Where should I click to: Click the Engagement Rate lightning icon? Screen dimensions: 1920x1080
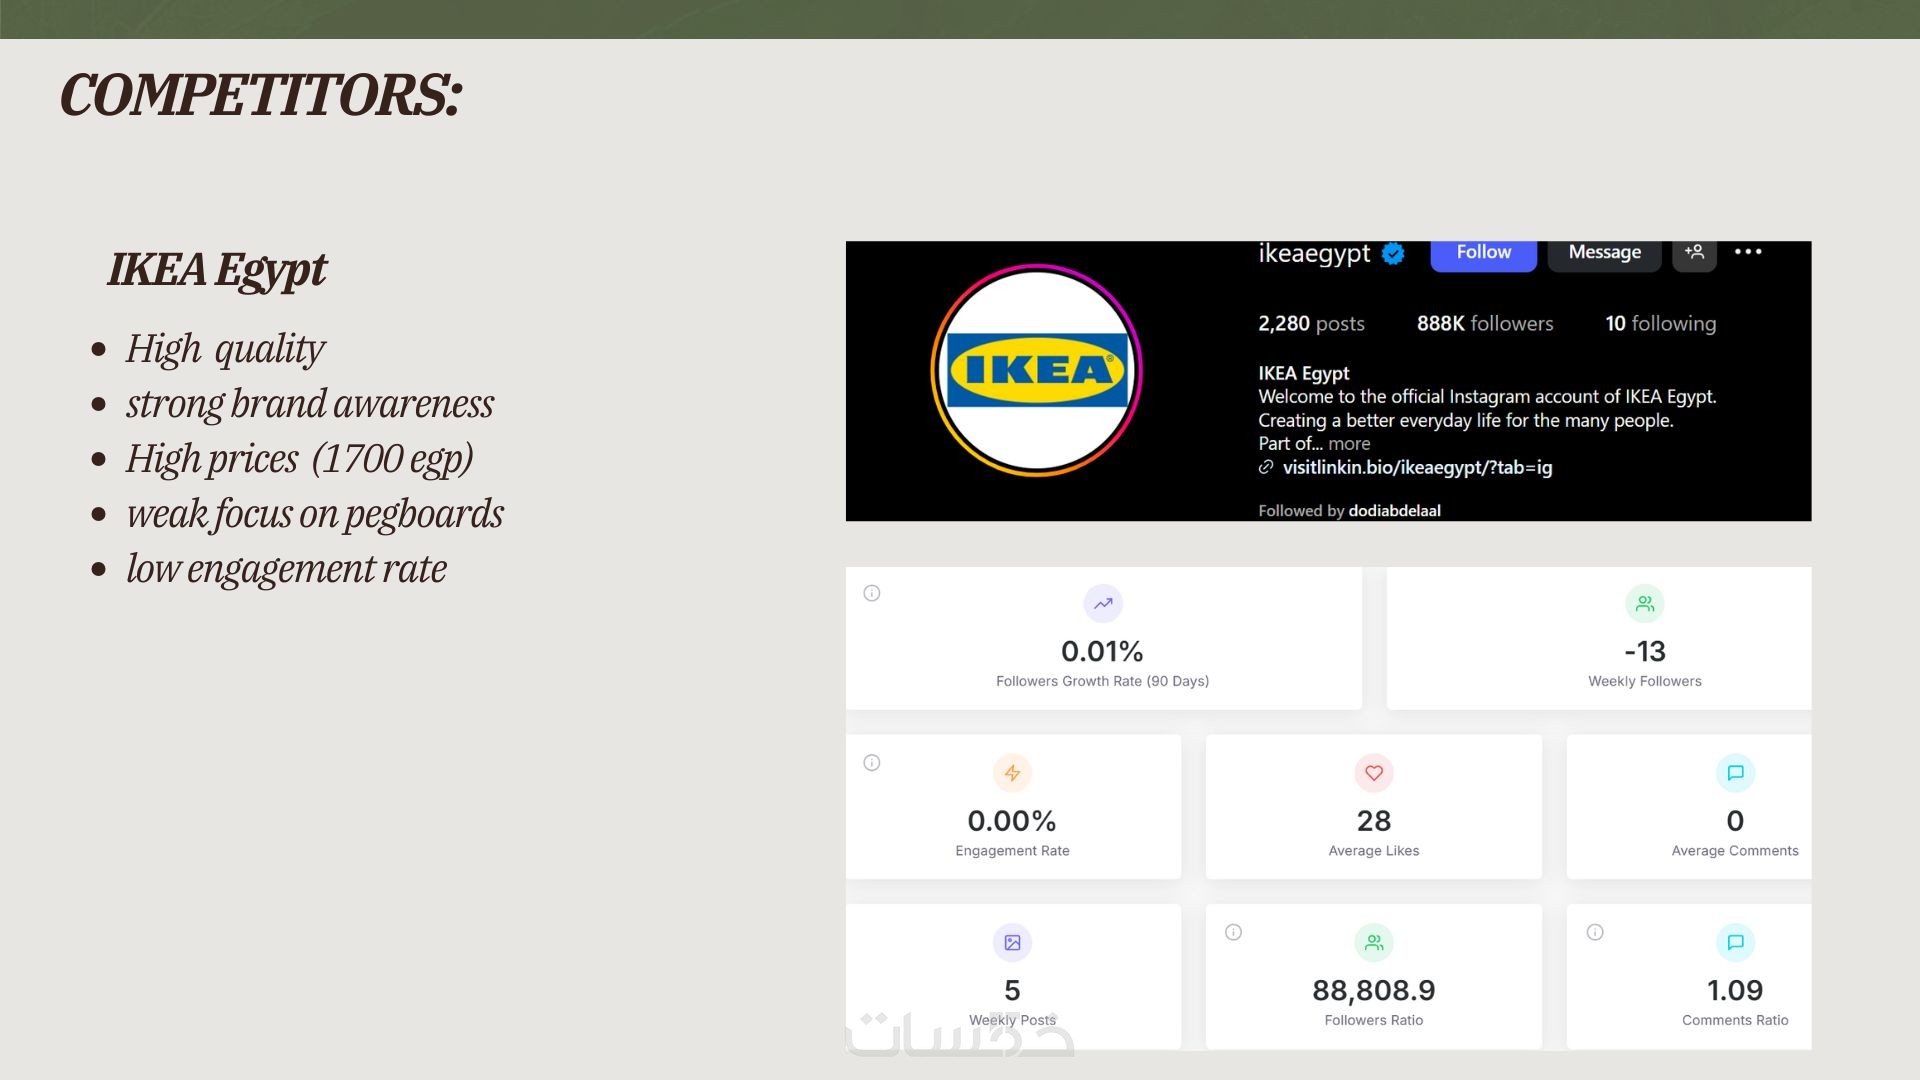1012,773
